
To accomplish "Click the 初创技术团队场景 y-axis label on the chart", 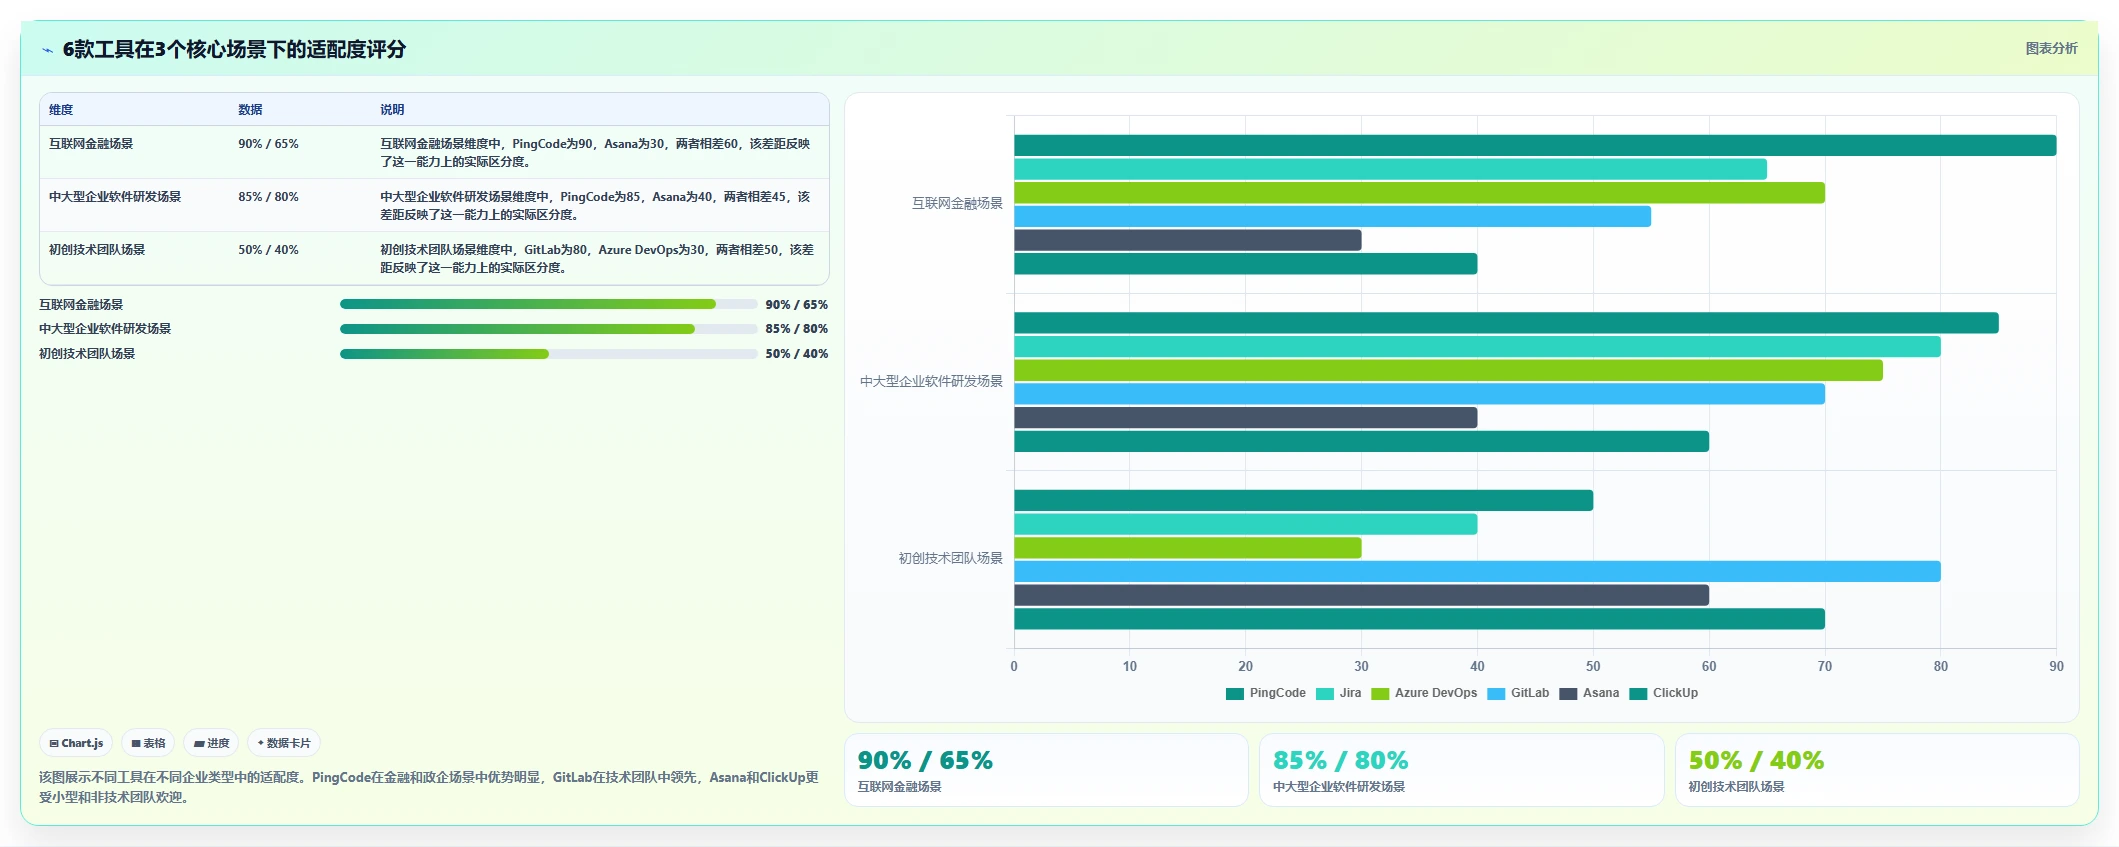I will point(950,558).
